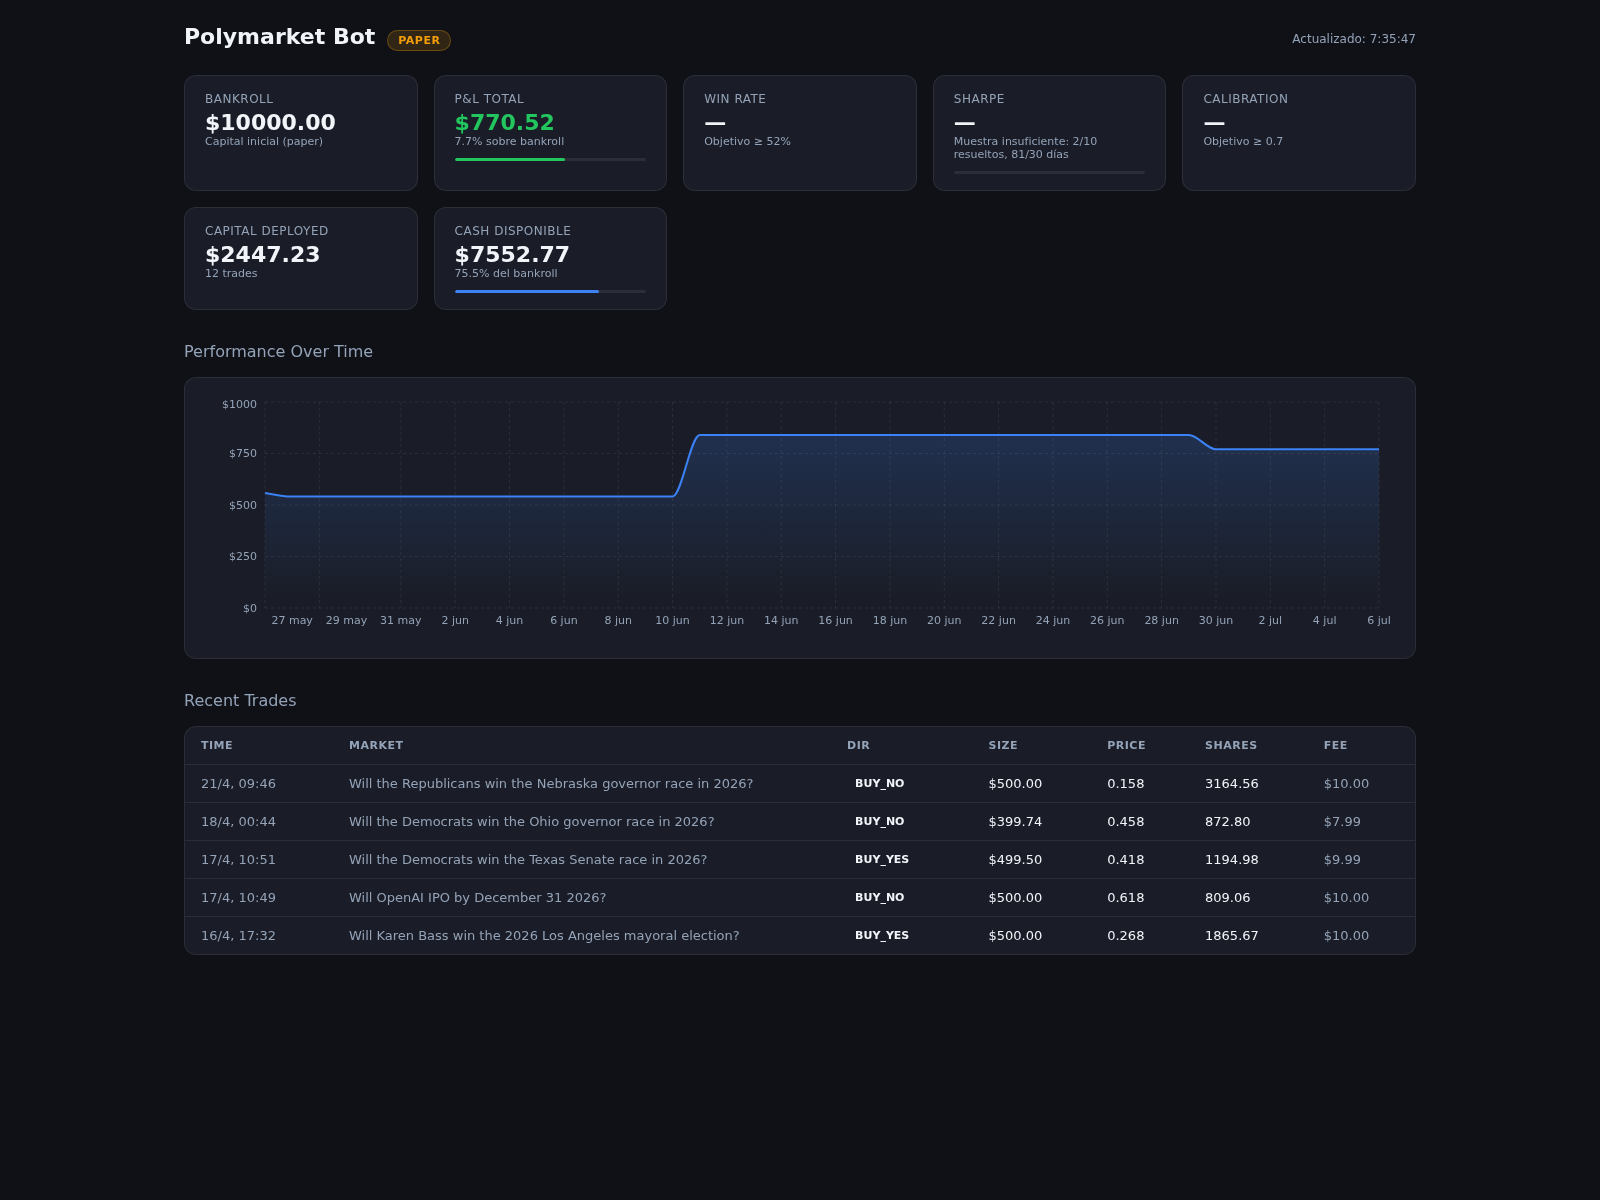Select the Calibration metric card
1600x1200 pixels.
point(1299,133)
